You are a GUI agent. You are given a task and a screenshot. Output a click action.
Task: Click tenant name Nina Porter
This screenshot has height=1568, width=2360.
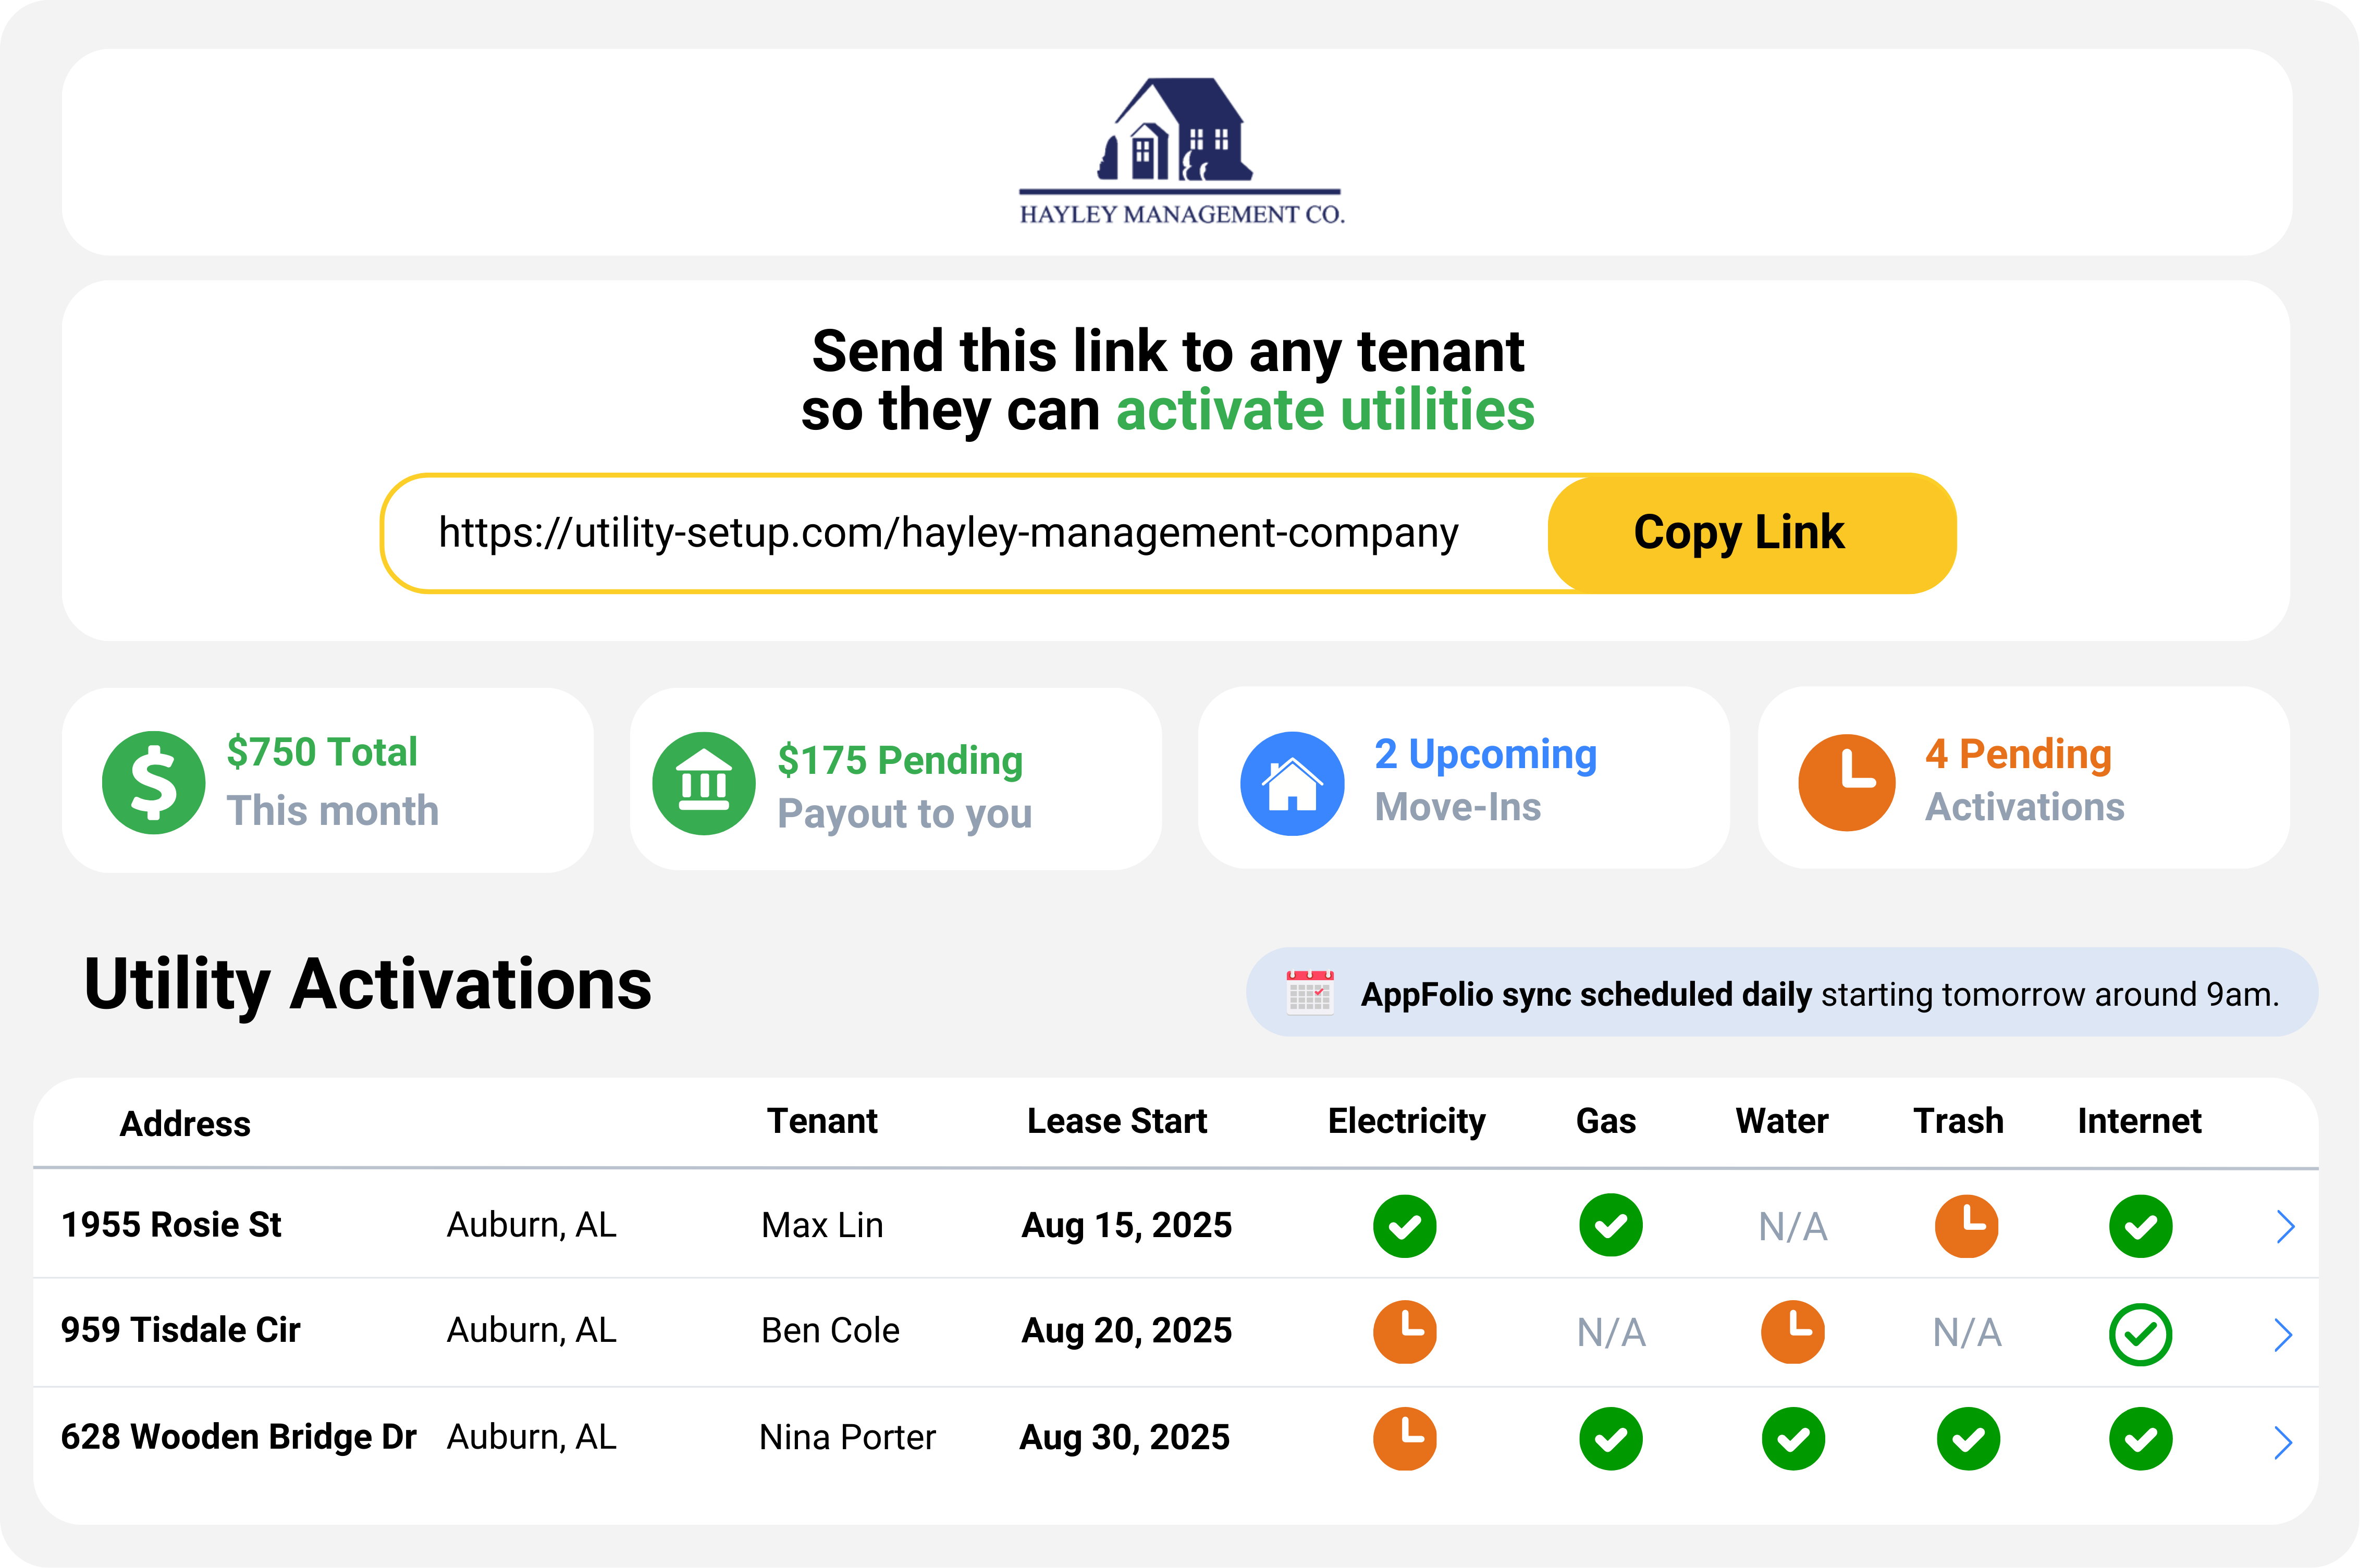pos(847,1437)
